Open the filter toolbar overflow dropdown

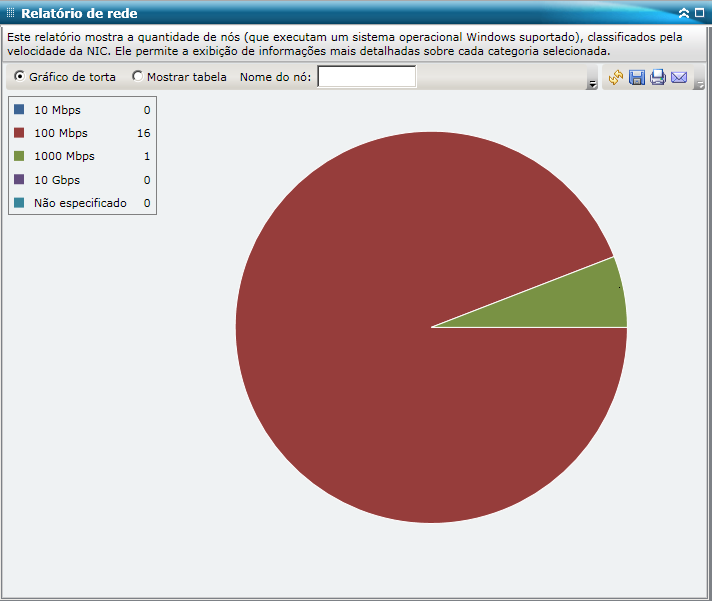592,84
